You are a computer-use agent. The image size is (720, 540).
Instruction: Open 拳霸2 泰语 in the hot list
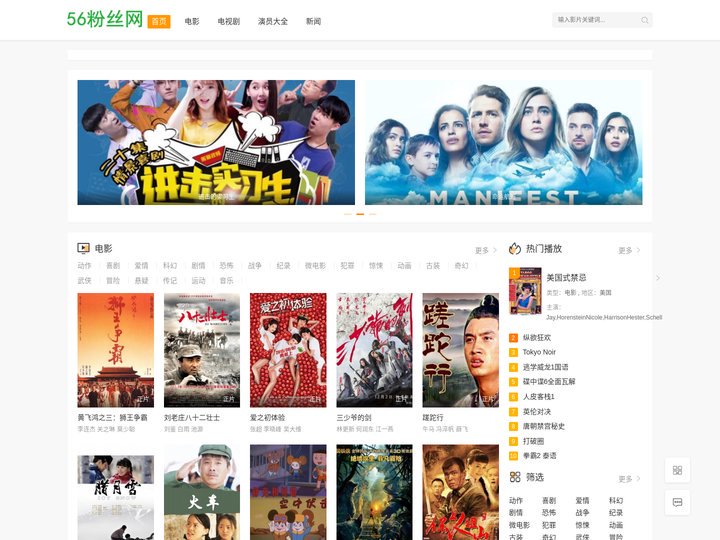point(540,456)
